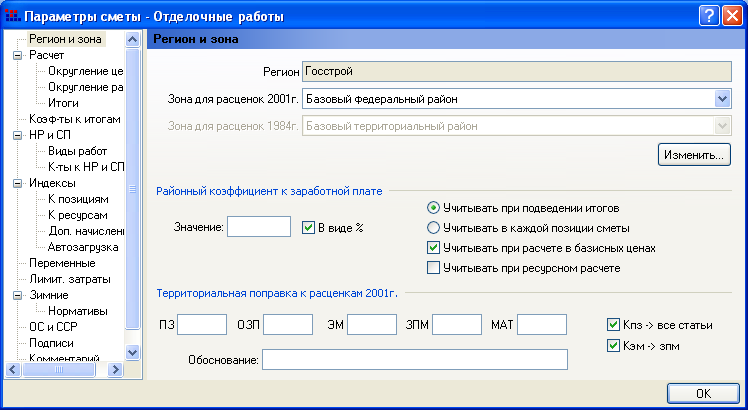Open the Автозагрузка tree item
This screenshot has height=410, width=748.
click(83, 247)
